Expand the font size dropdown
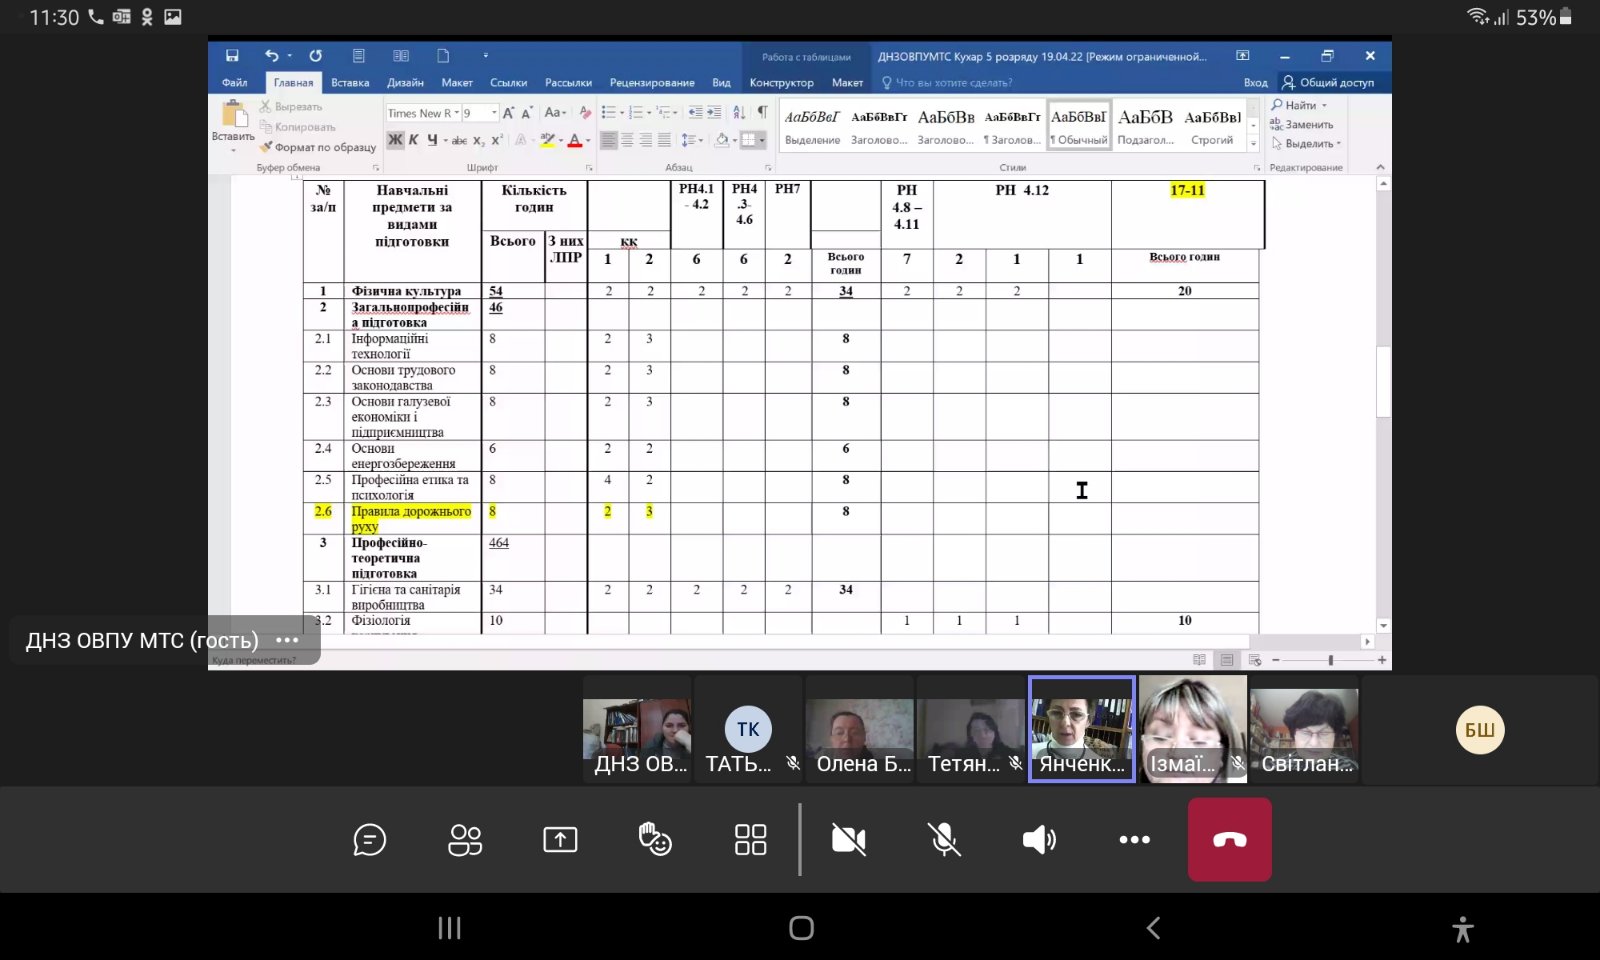This screenshot has width=1600, height=960. pyautogui.click(x=494, y=114)
